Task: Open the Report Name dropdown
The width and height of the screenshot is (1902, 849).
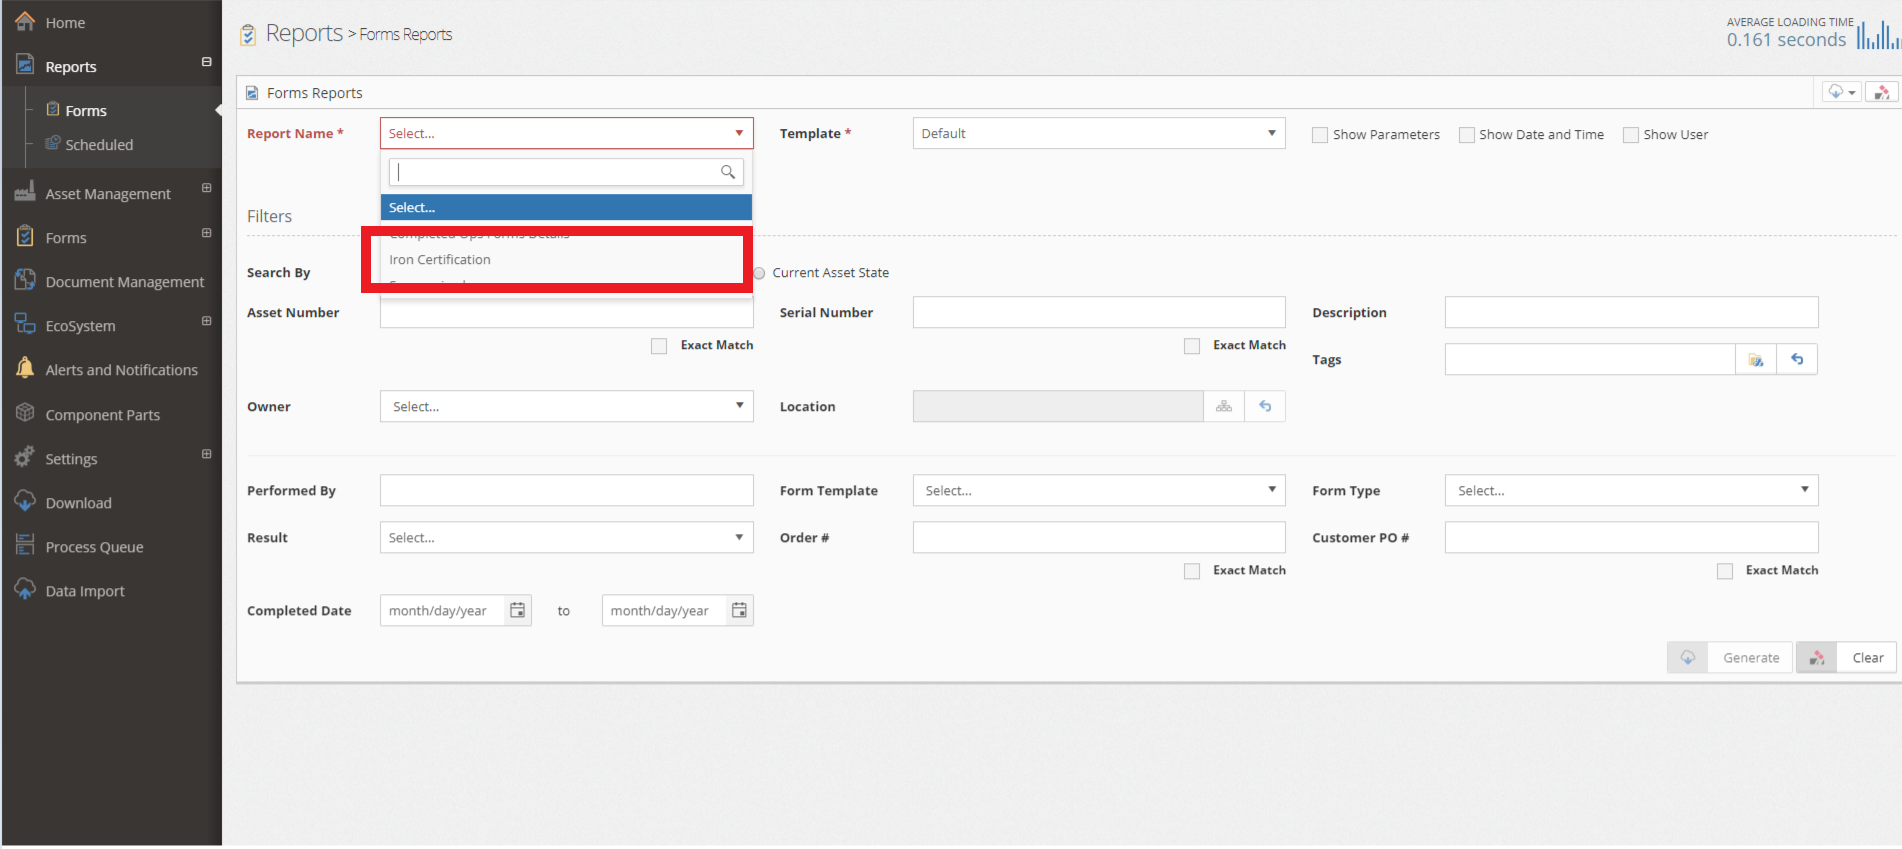Action: coord(566,133)
